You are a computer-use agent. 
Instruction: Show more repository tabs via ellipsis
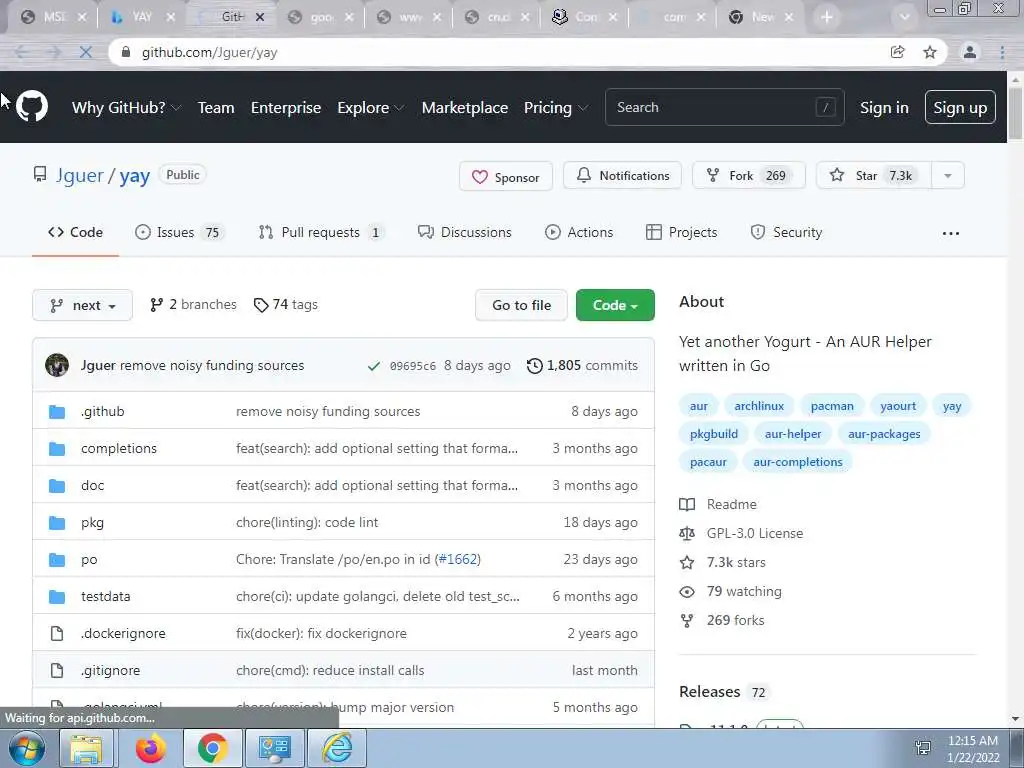coord(951,233)
